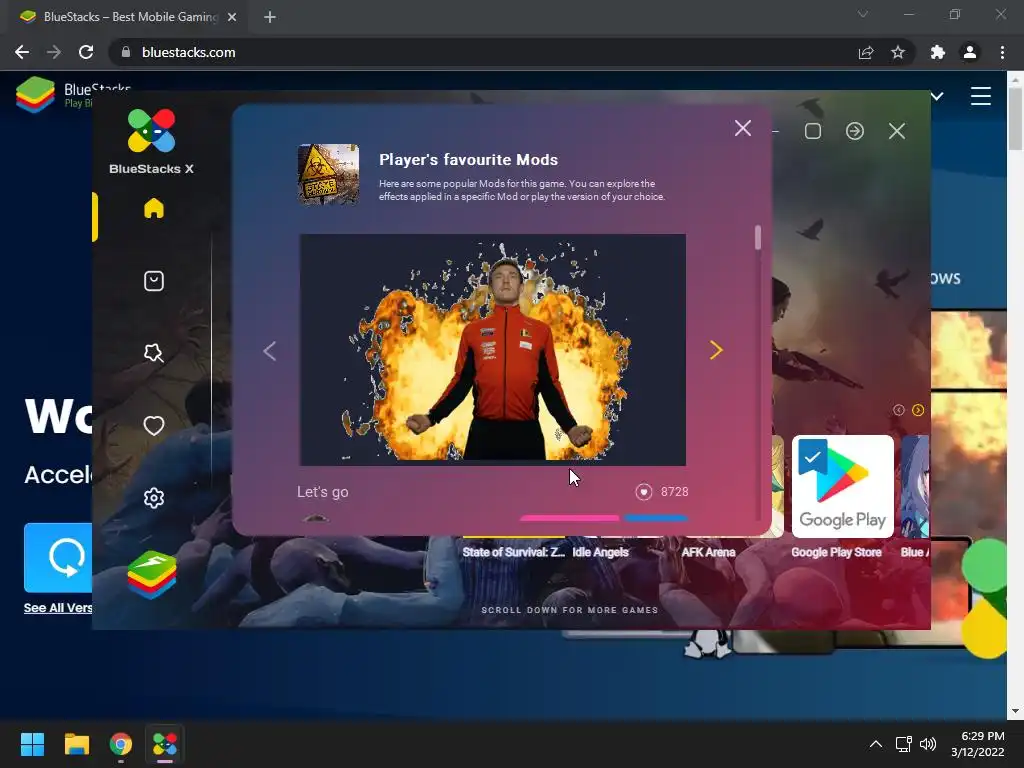This screenshot has height=768, width=1024.
Task: Like the mod using the heart counter
Action: pos(643,492)
